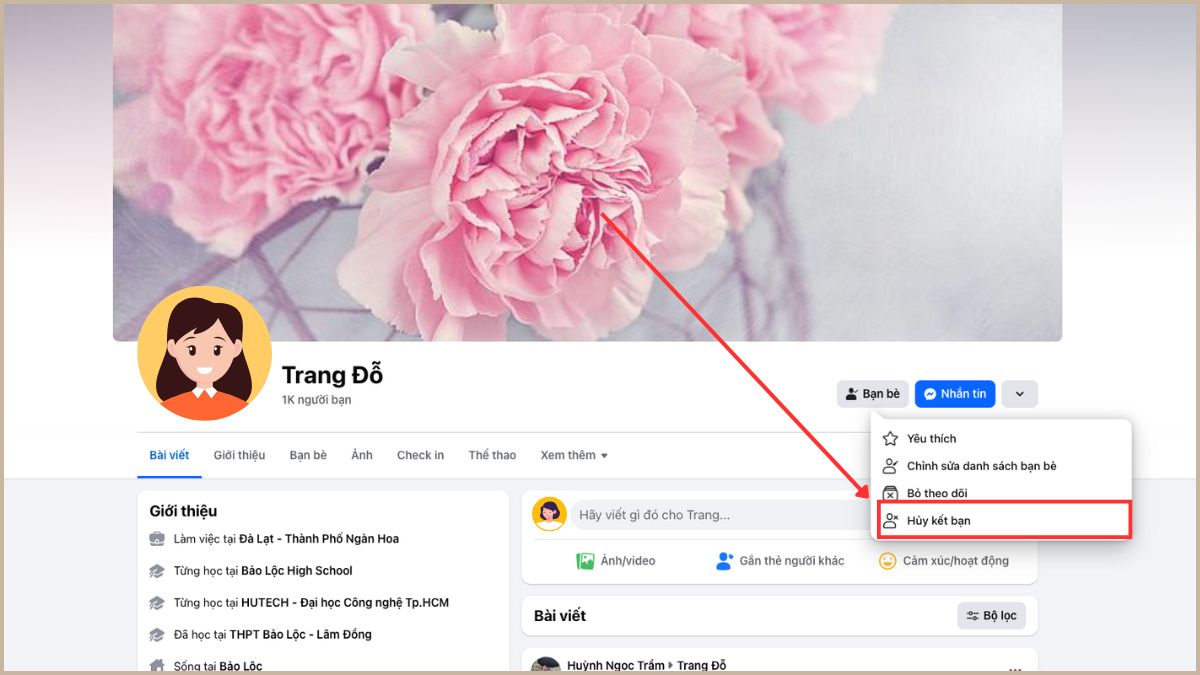The width and height of the screenshot is (1200, 675).
Task: Click the unfollow box icon
Action: [890, 493]
